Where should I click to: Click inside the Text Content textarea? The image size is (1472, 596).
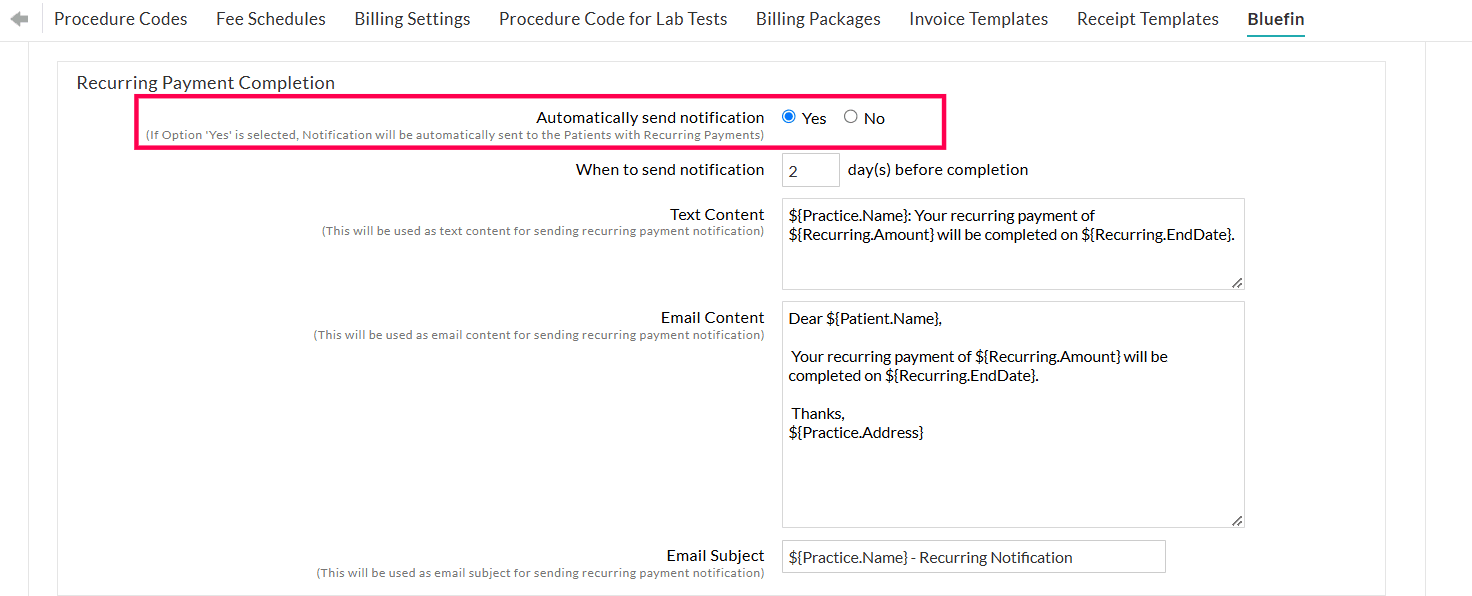(1012, 260)
